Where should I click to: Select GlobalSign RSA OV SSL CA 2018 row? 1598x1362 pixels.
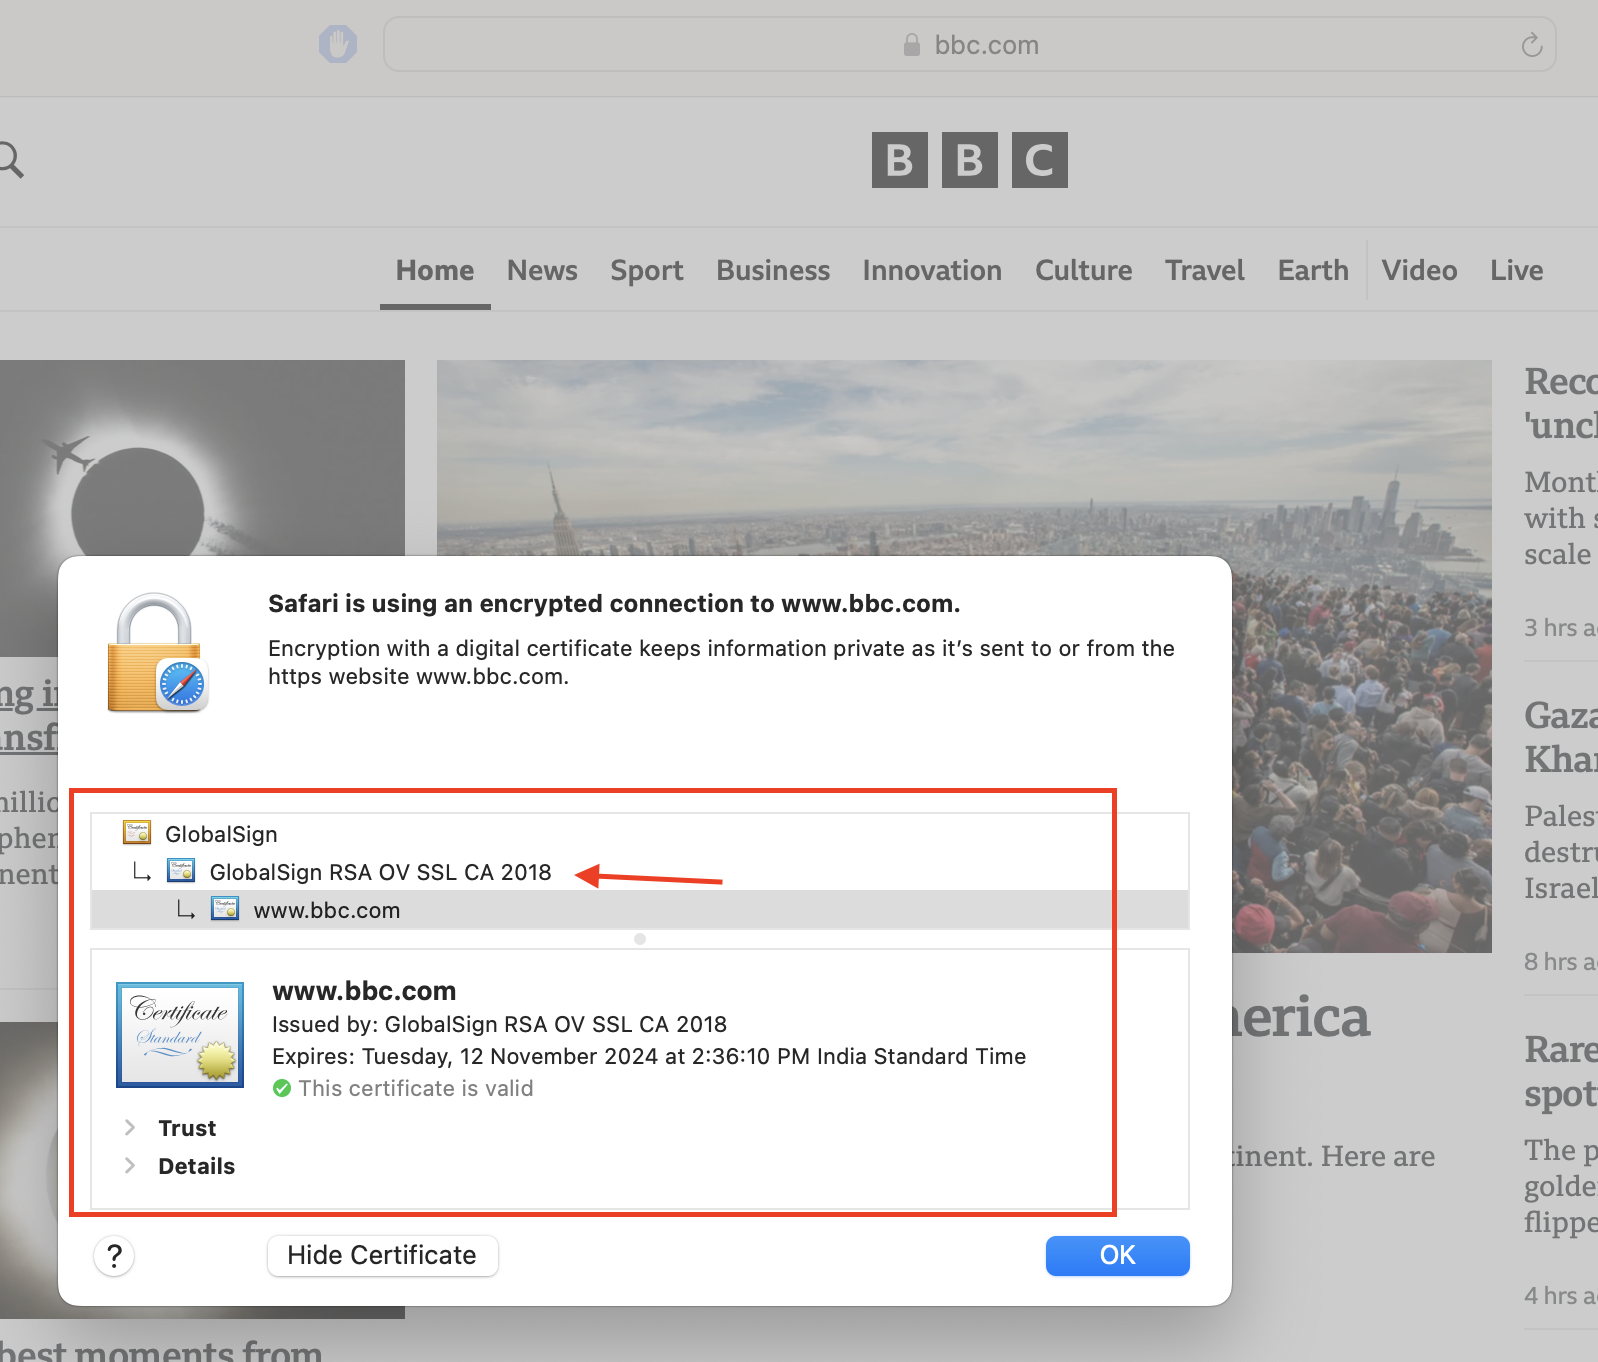[x=640, y=872]
